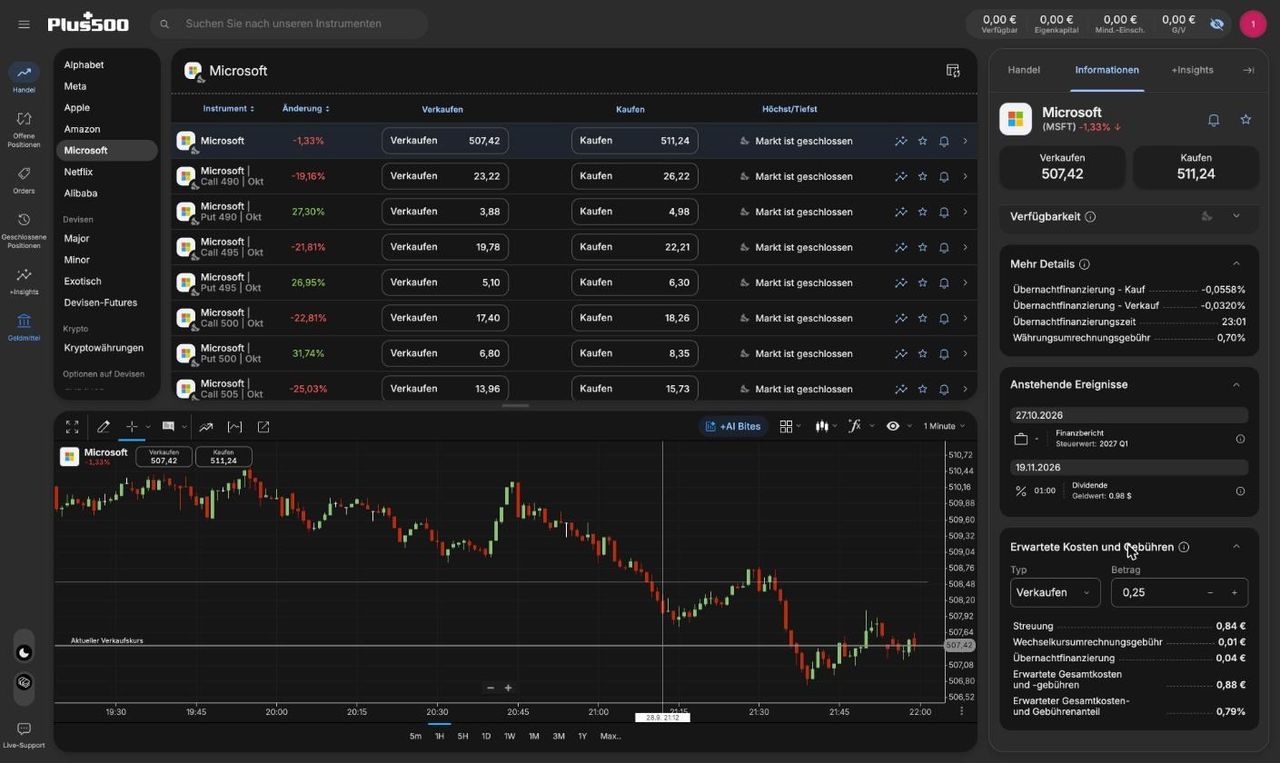
Task: Open Offene Positionen in the left sidebar
Action: [24, 129]
